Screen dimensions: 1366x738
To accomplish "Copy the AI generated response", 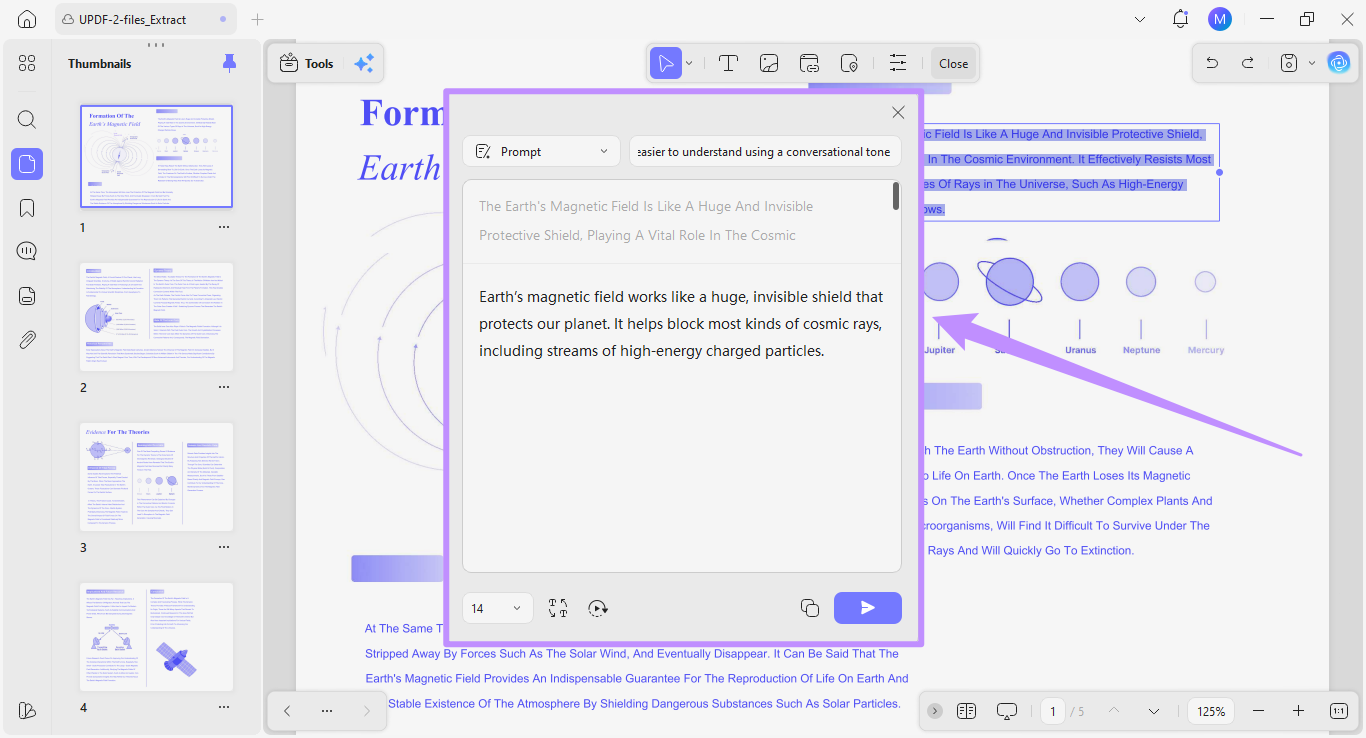I will tap(810, 608).
